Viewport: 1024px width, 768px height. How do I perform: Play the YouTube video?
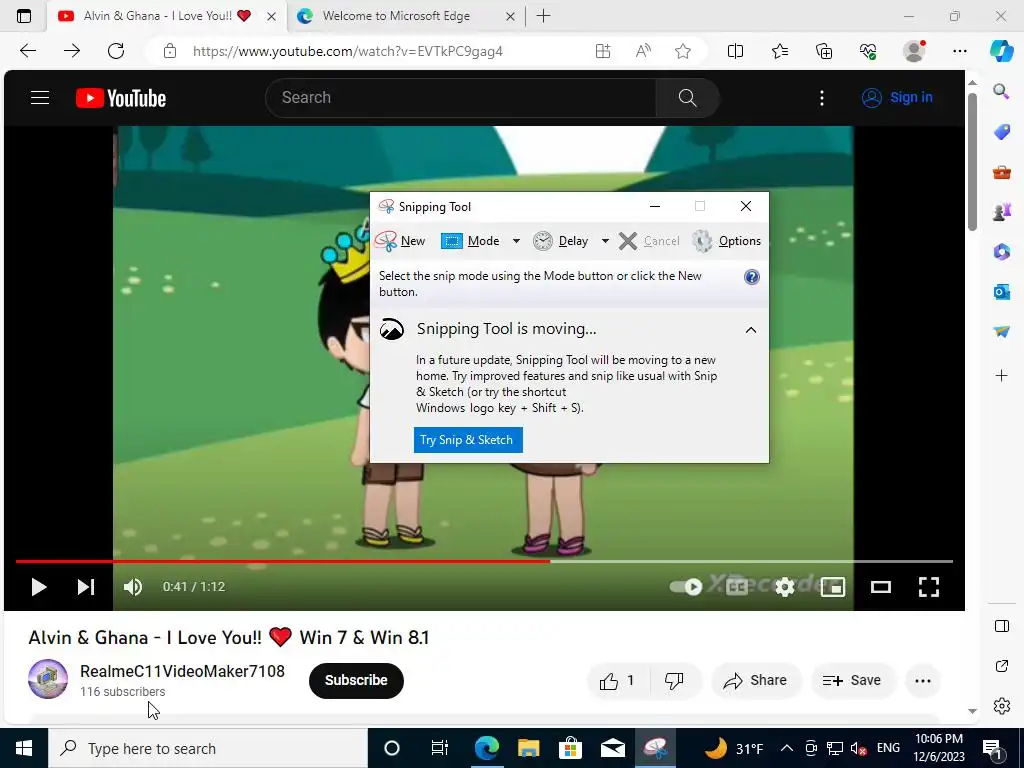click(39, 587)
